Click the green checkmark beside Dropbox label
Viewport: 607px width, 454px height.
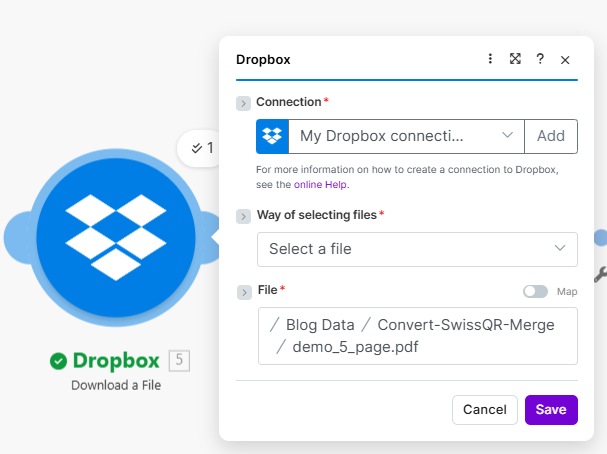59,360
